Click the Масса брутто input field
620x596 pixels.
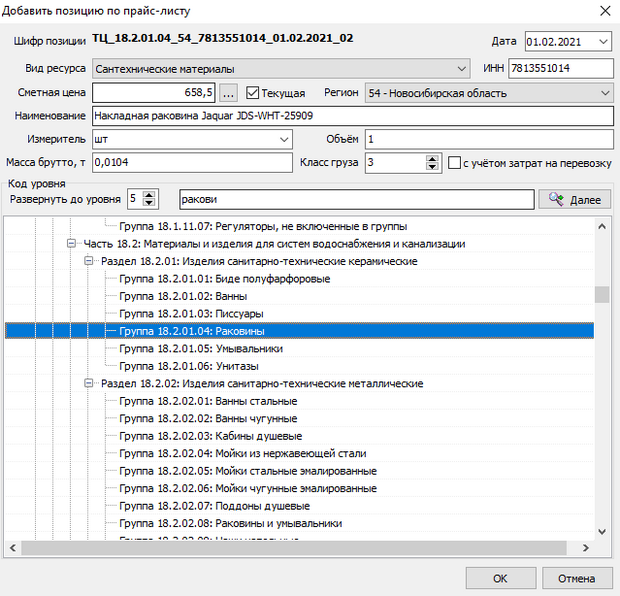pyautogui.click(x=192, y=163)
